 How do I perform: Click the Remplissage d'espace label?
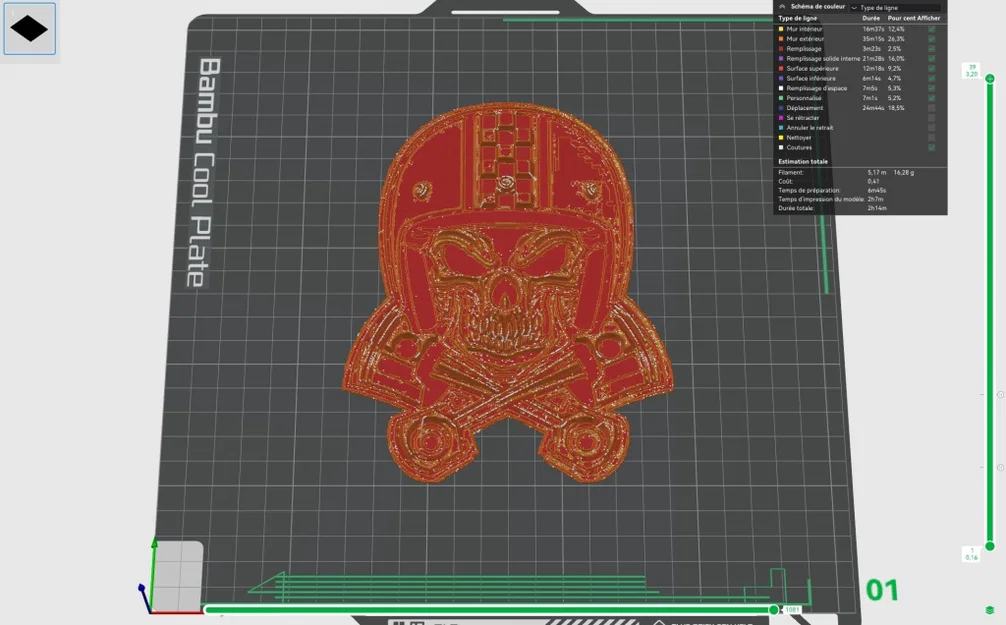coord(817,89)
